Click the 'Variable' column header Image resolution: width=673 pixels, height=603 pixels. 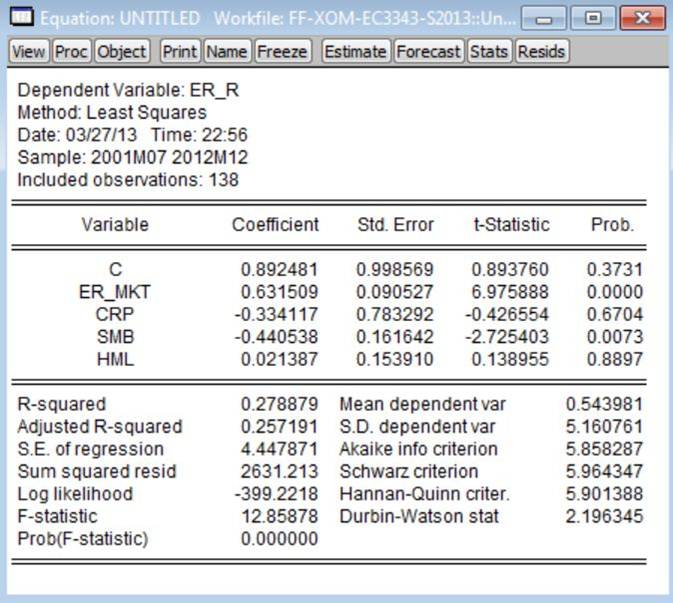point(115,224)
